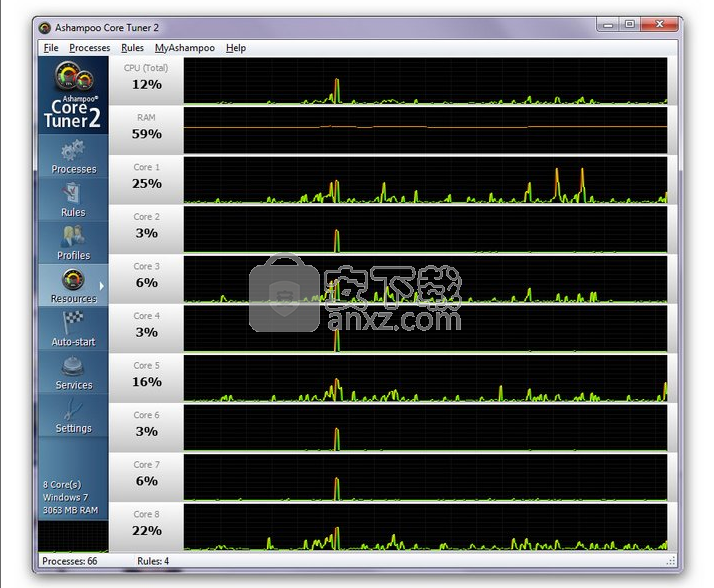
Task: Open the Rules menu in menu bar
Action: 132,48
